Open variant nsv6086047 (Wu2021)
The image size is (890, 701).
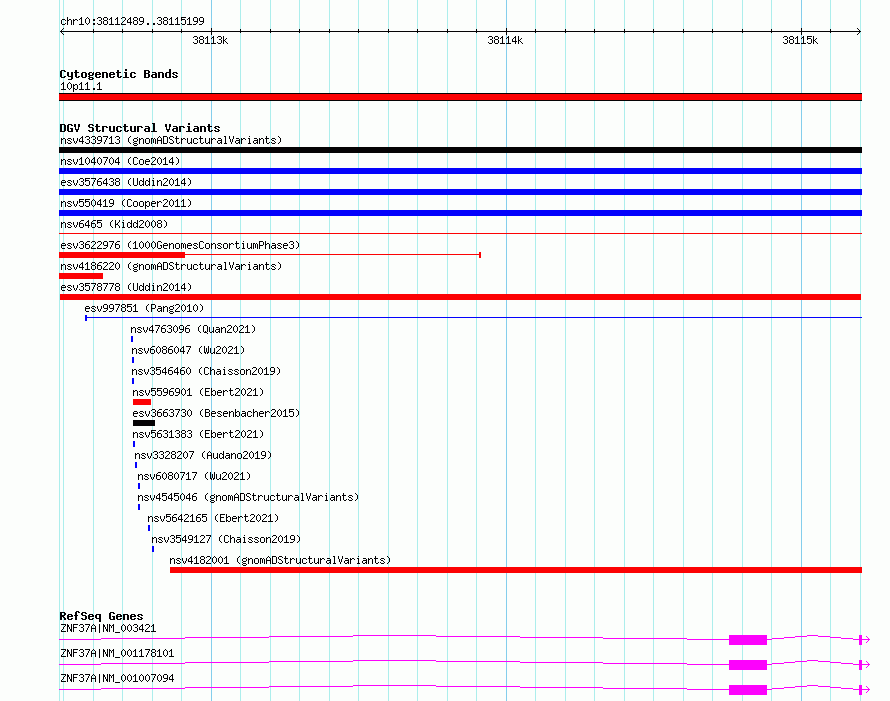[188, 350]
